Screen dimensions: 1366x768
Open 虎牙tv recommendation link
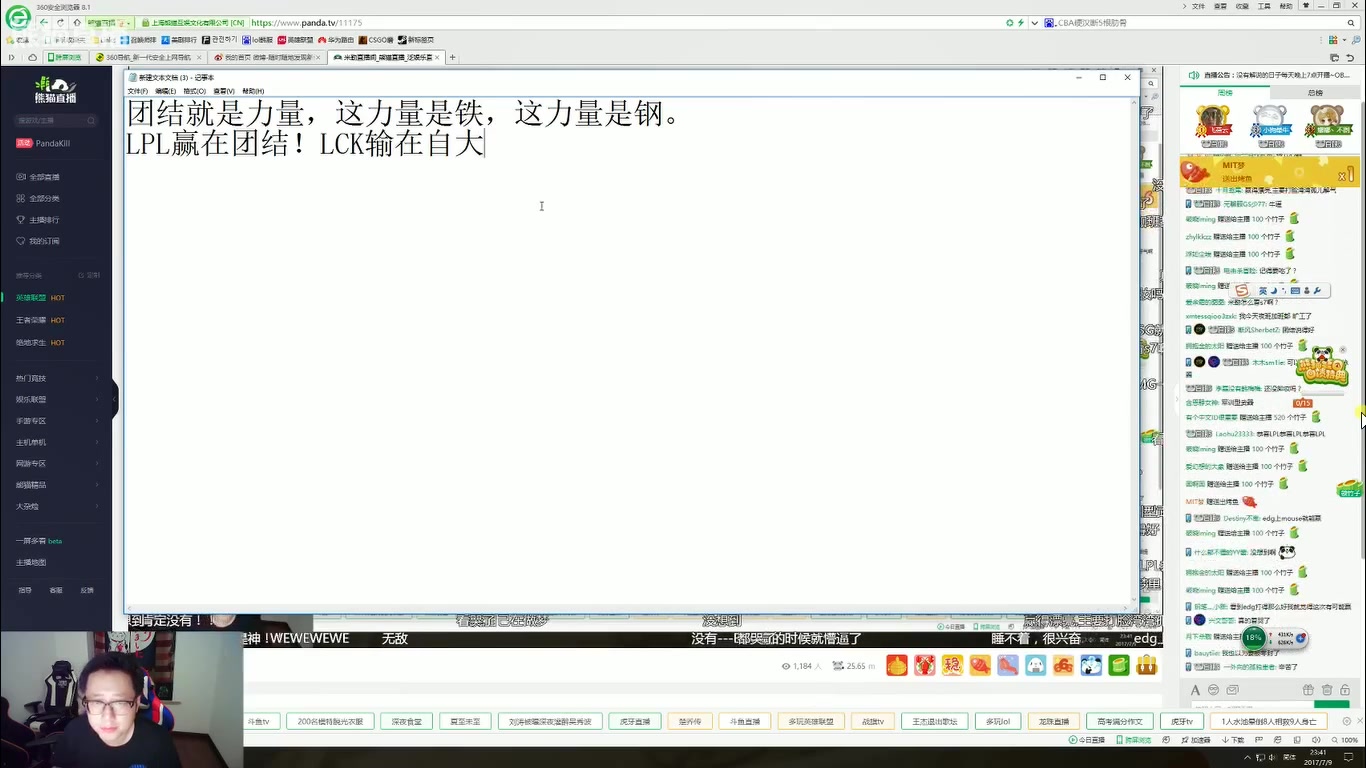[1182, 721]
